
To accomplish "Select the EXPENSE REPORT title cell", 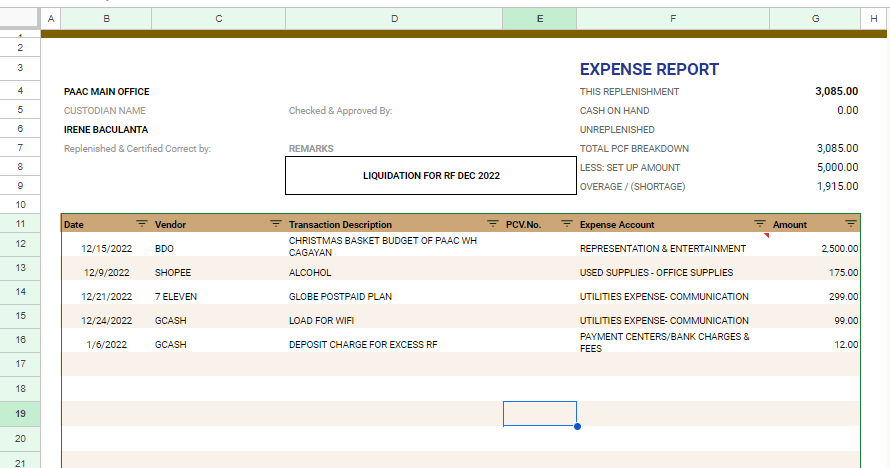I will tap(649, 70).
